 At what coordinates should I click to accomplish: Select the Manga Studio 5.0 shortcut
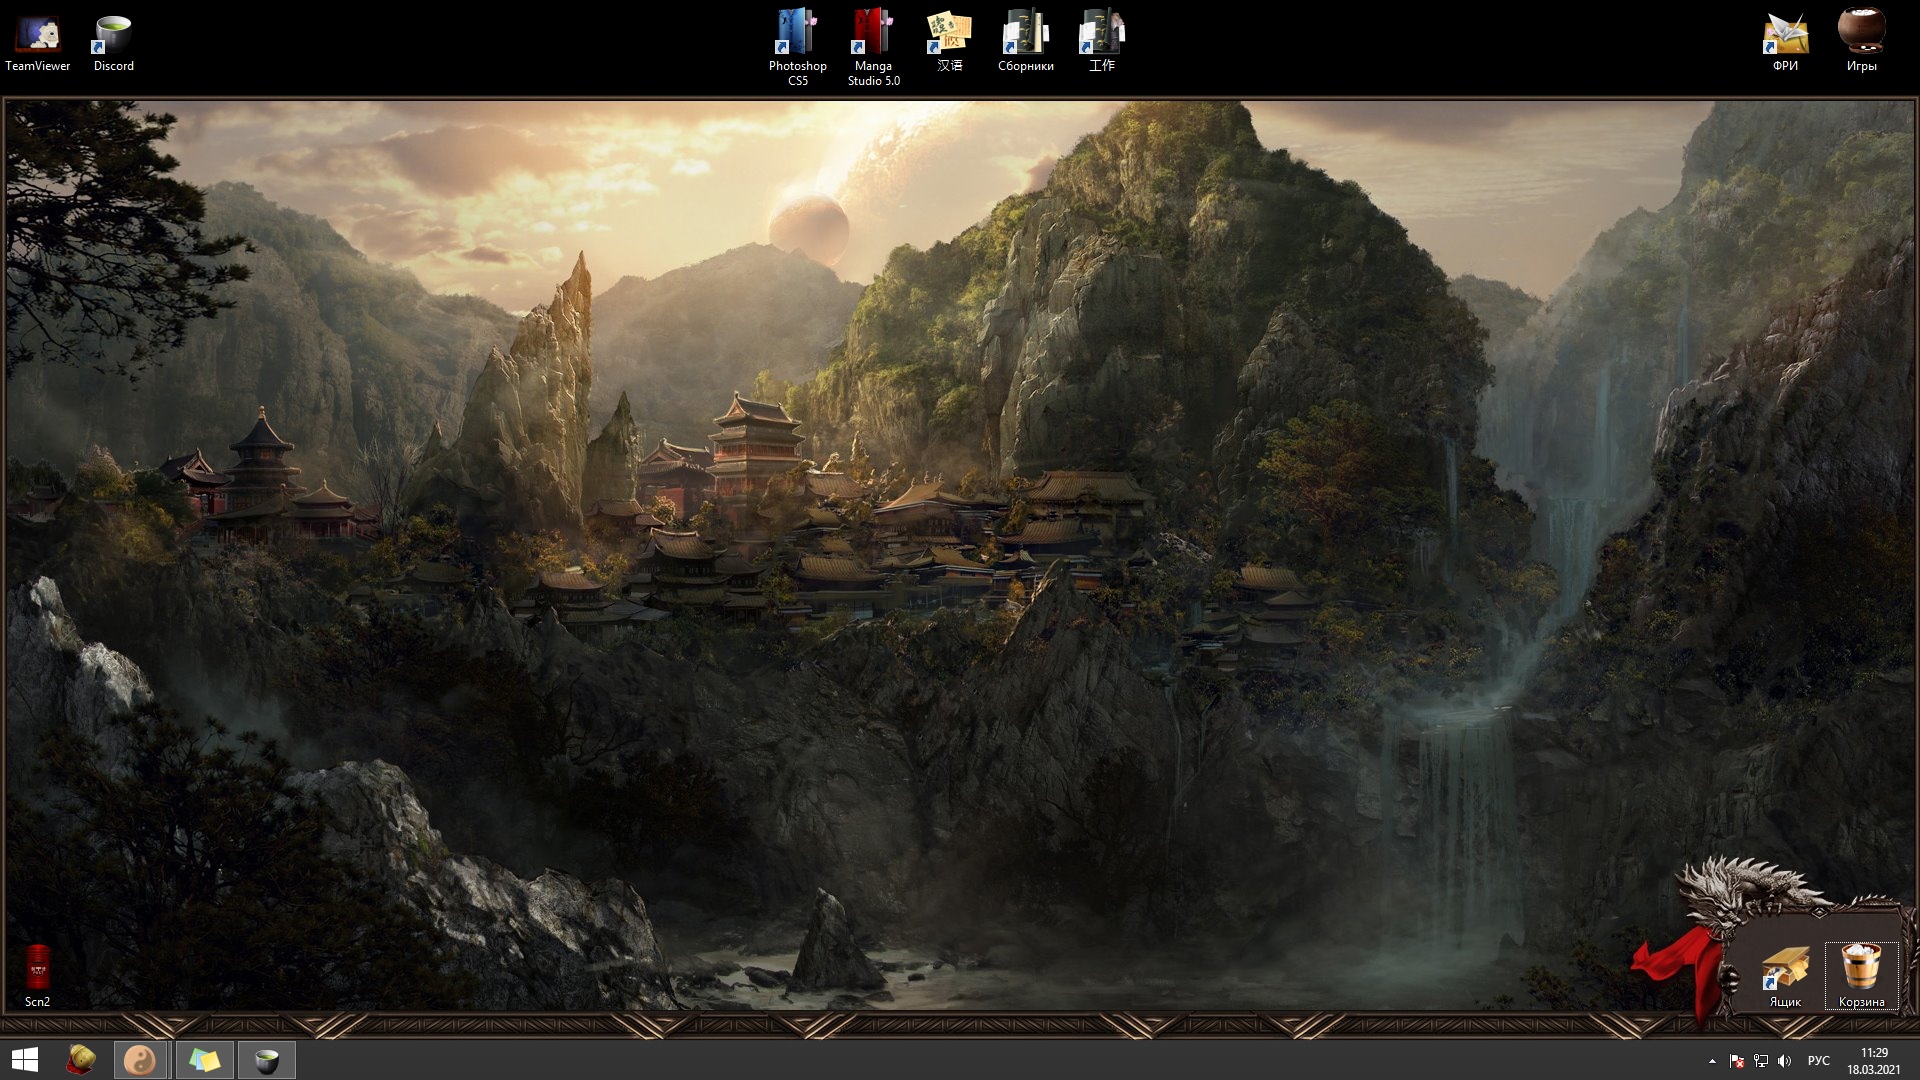[x=873, y=47]
